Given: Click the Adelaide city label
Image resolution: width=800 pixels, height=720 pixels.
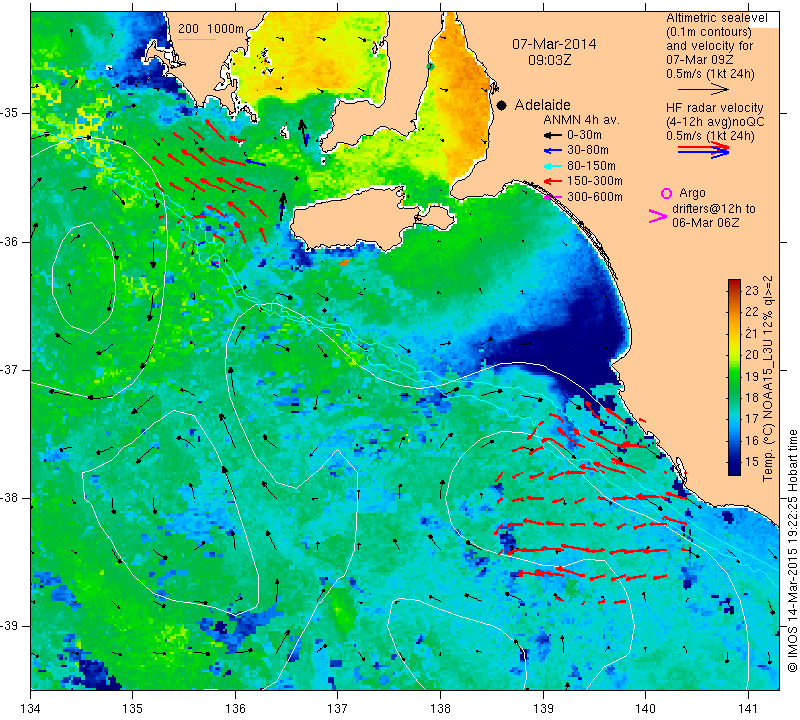Looking at the screenshot, I should (542, 105).
